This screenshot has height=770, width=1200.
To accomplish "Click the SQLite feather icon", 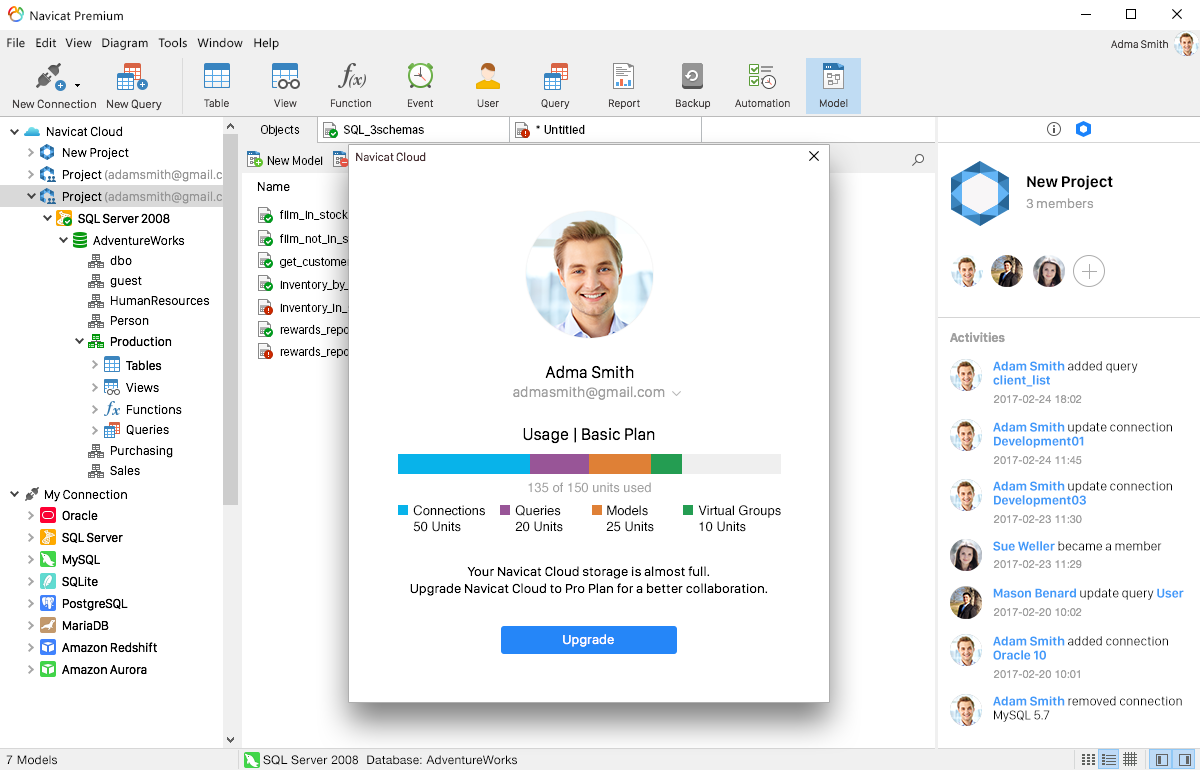I will (x=47, y=582).
